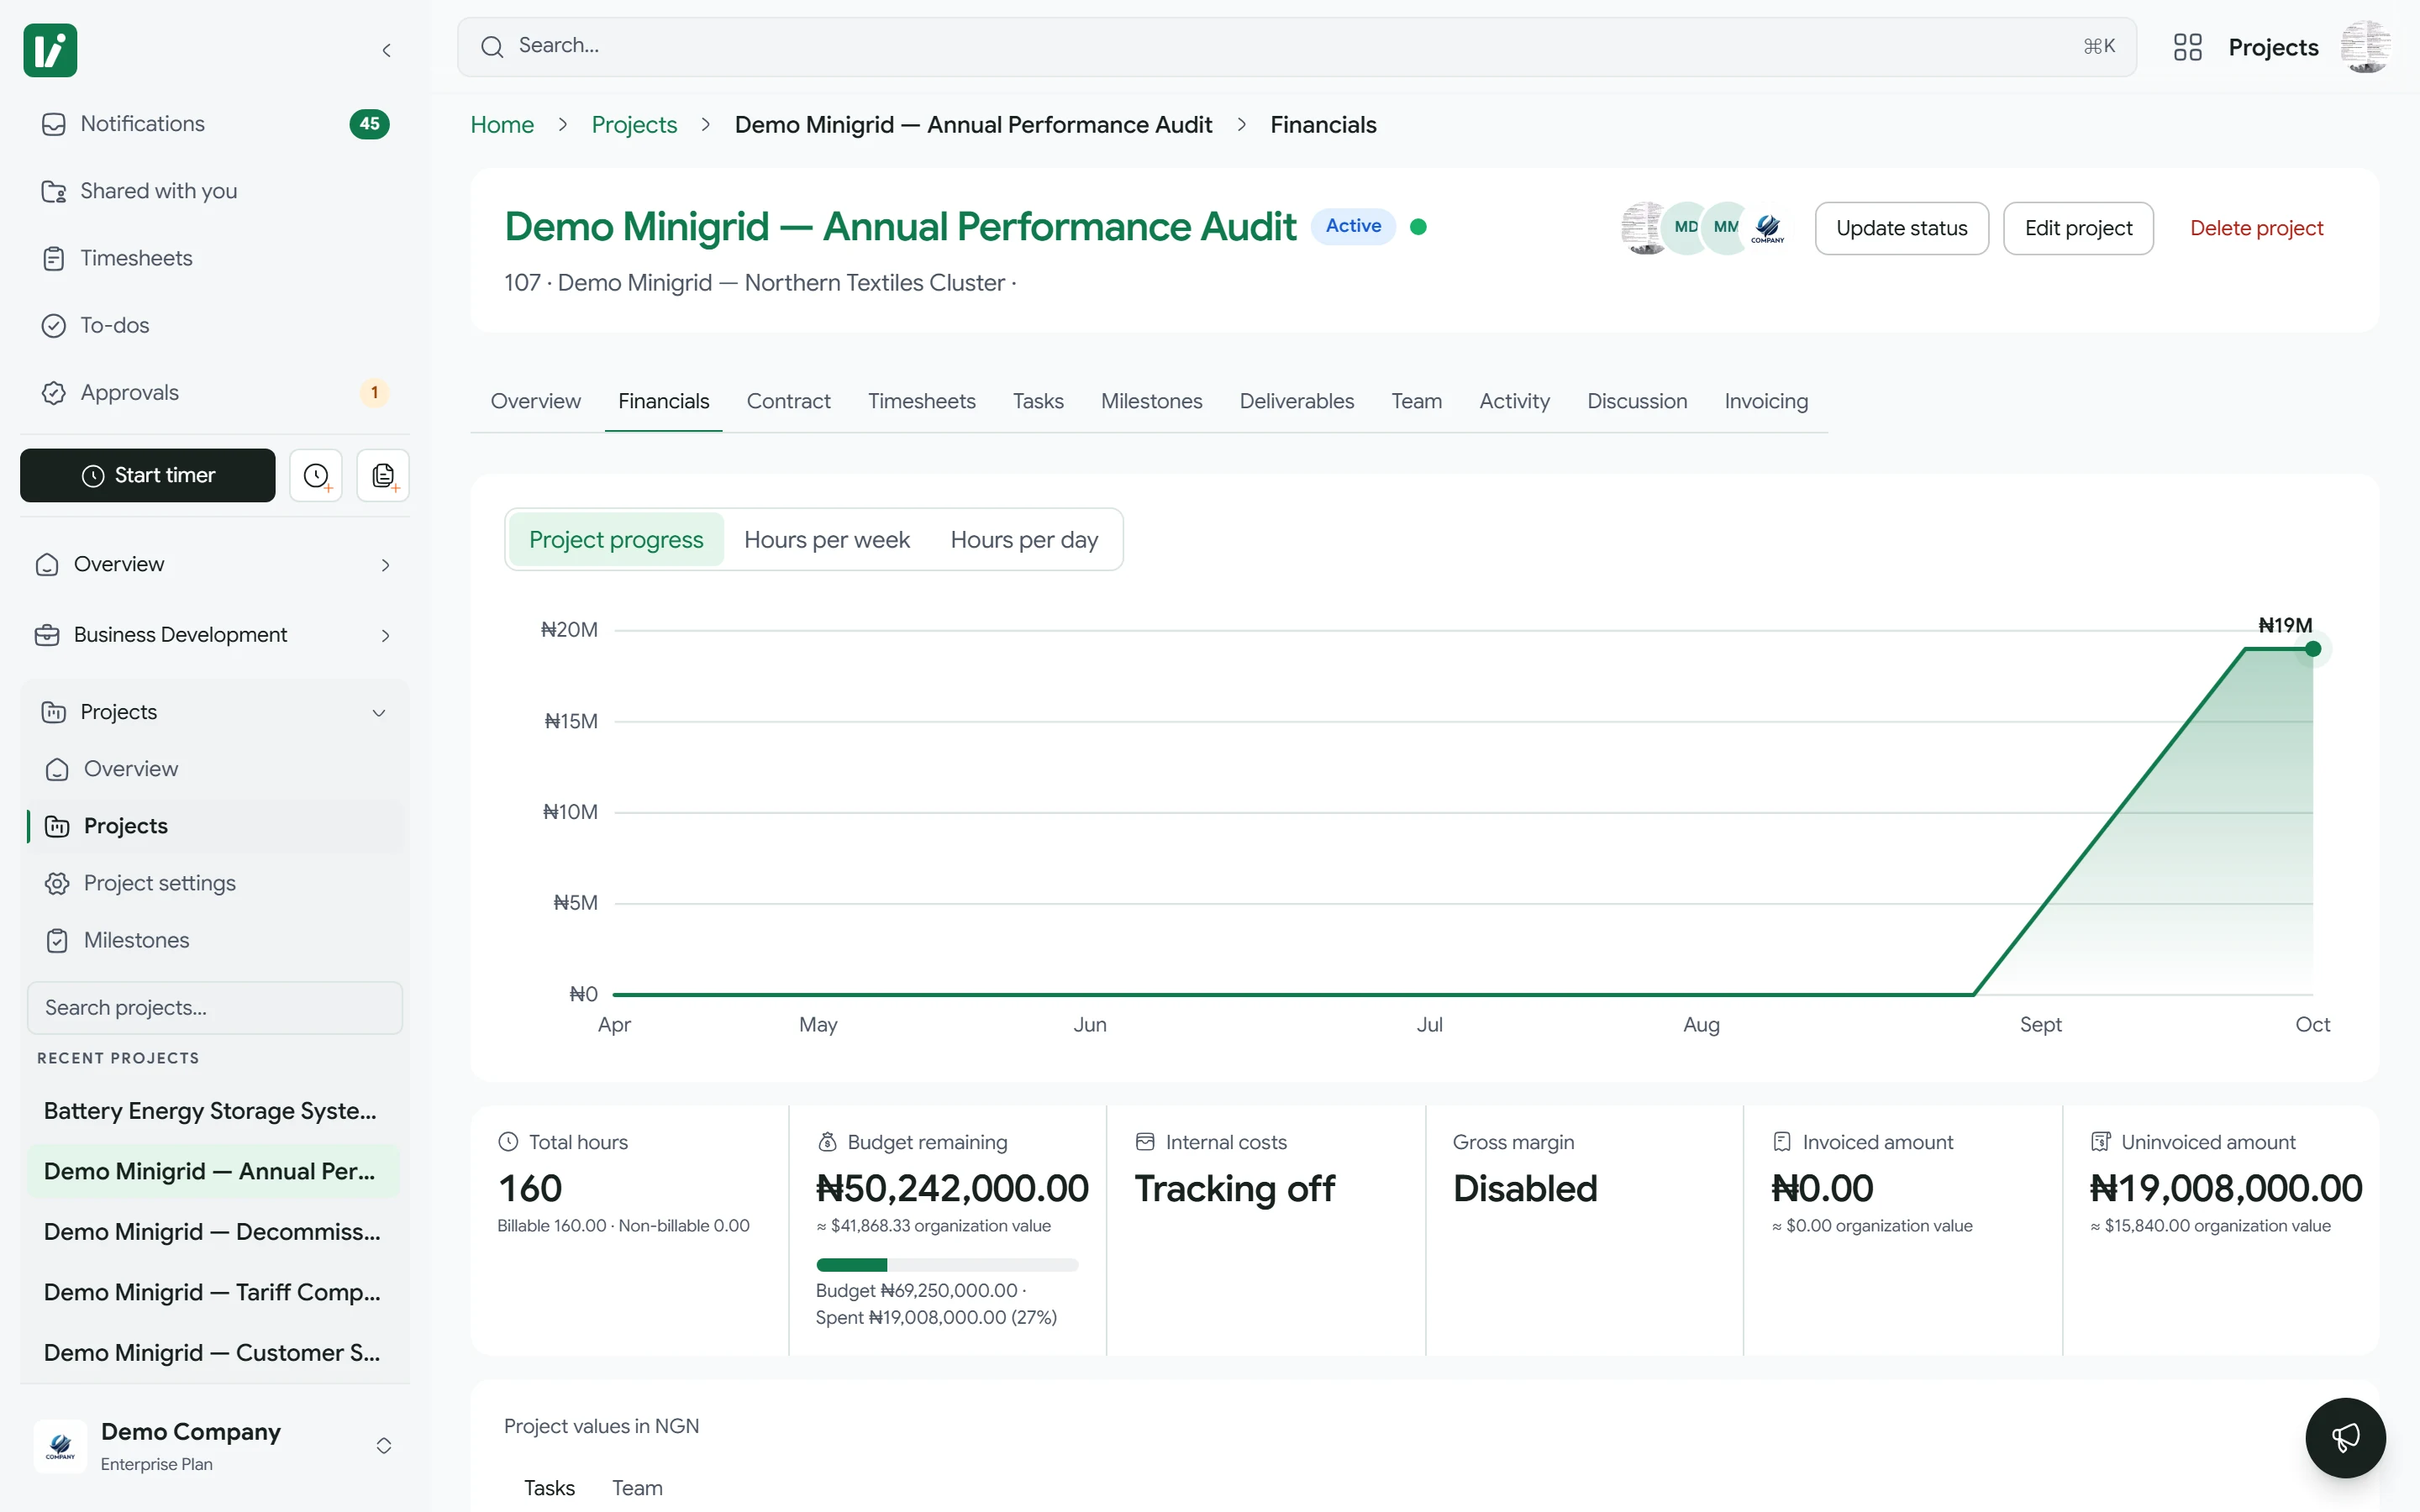Click the Start timer button
This screenshot has width=2420, height=1512.
pyautogui.click(x=147, y=475)
